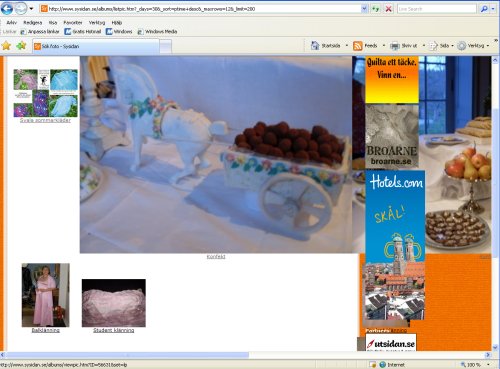Open the Verktyg toolbar dropdown arrow

(488, 46)
